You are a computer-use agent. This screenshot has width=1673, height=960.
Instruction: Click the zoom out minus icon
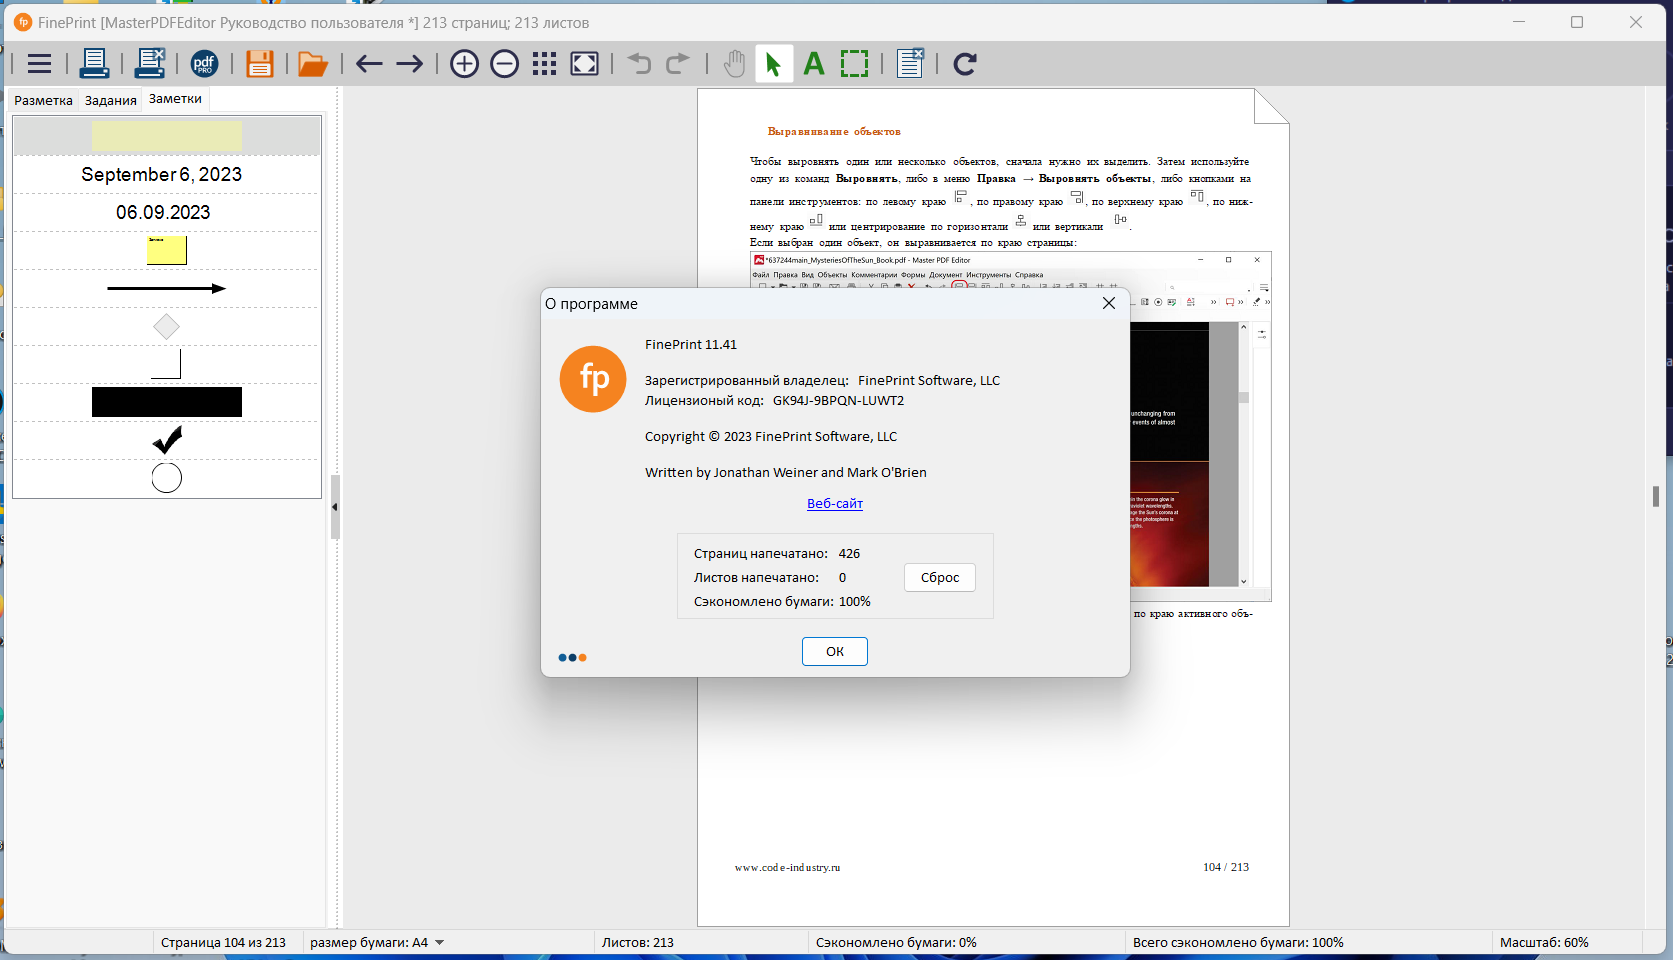click(x=505, y=64)
